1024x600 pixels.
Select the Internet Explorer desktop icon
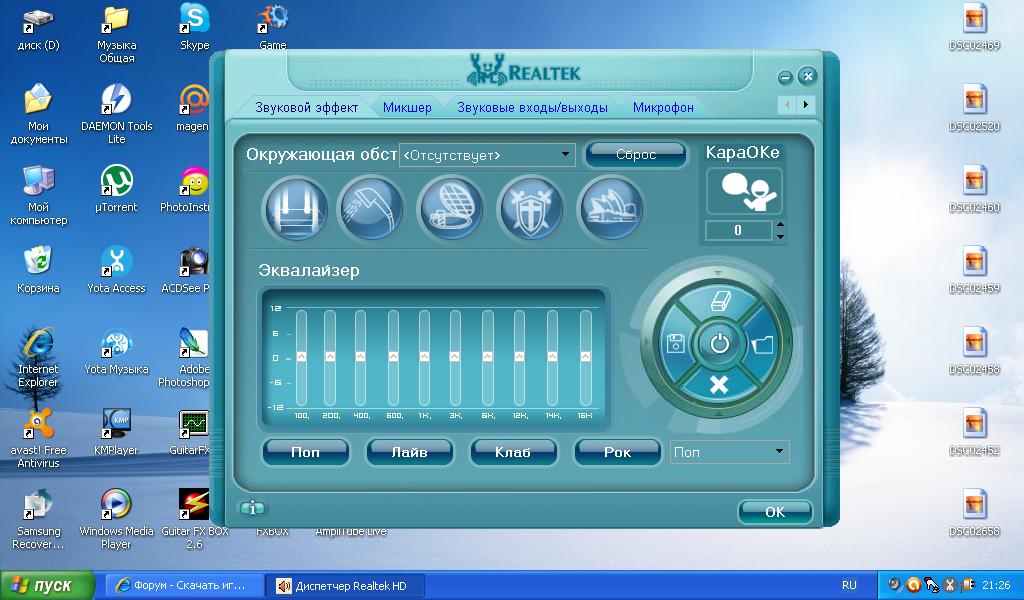click(38, 358)
